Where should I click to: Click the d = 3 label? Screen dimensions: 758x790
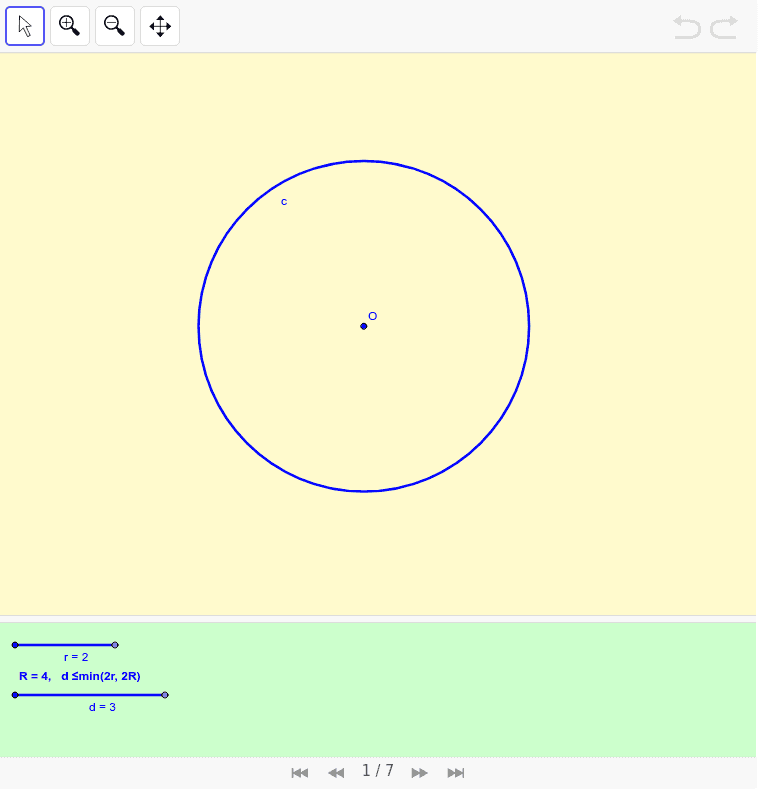[x=102, y=707]
